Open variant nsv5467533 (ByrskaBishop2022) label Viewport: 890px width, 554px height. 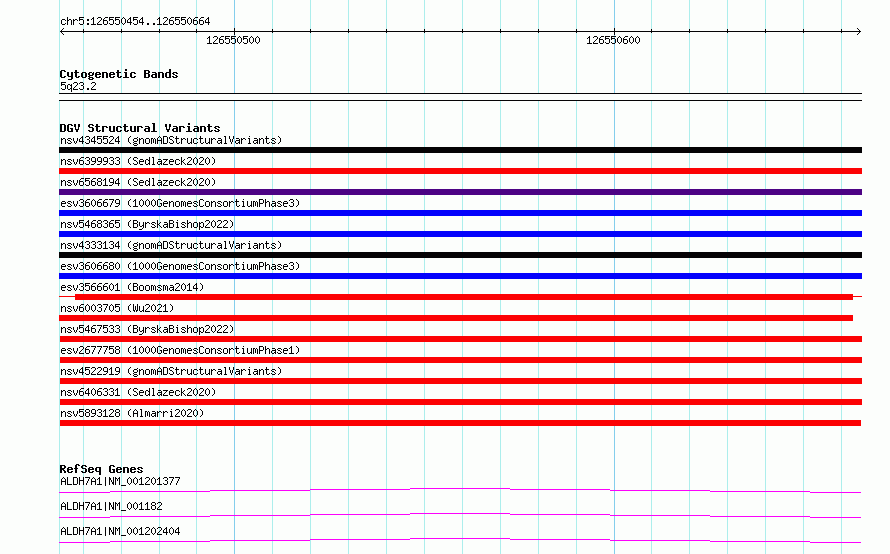pos(147,329)
